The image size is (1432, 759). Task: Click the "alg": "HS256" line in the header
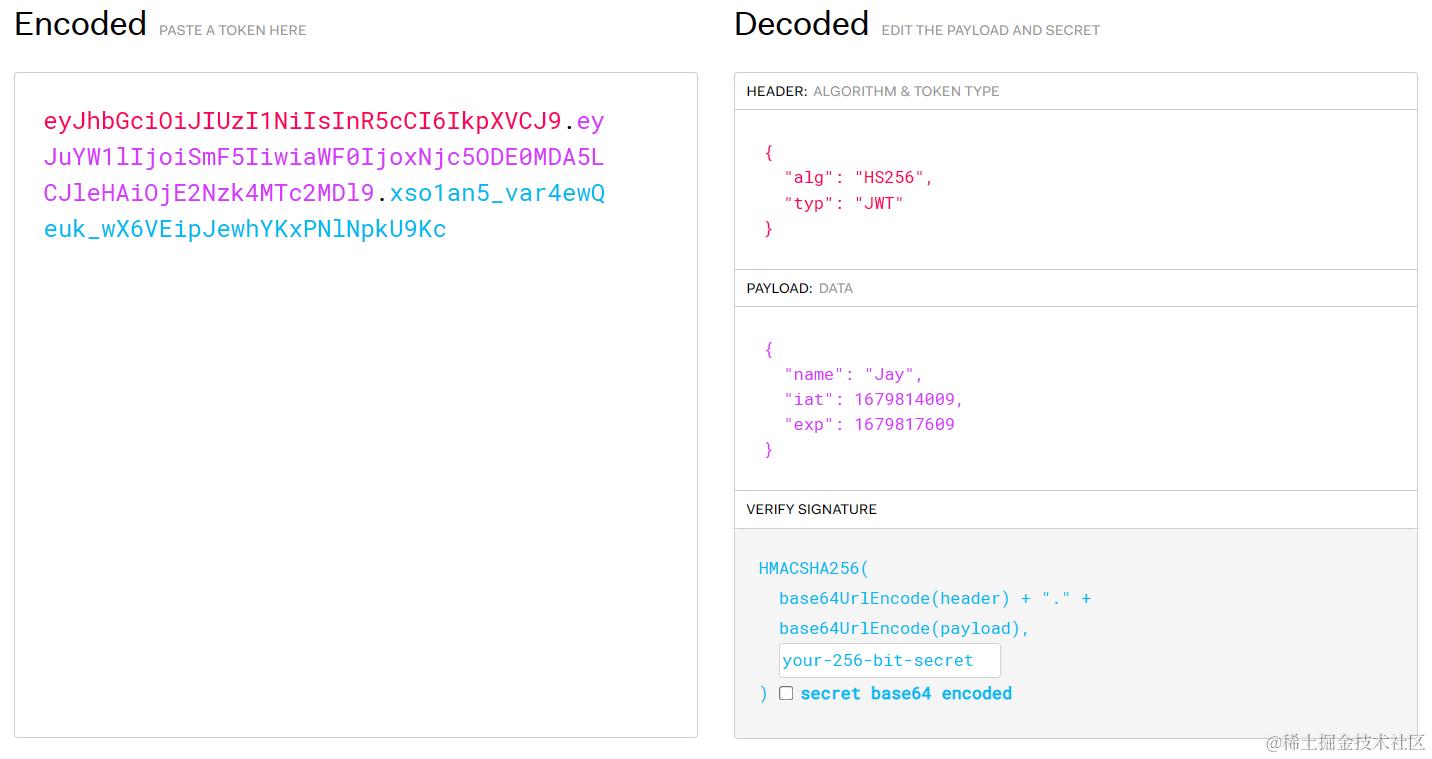[x=858, y=177]
